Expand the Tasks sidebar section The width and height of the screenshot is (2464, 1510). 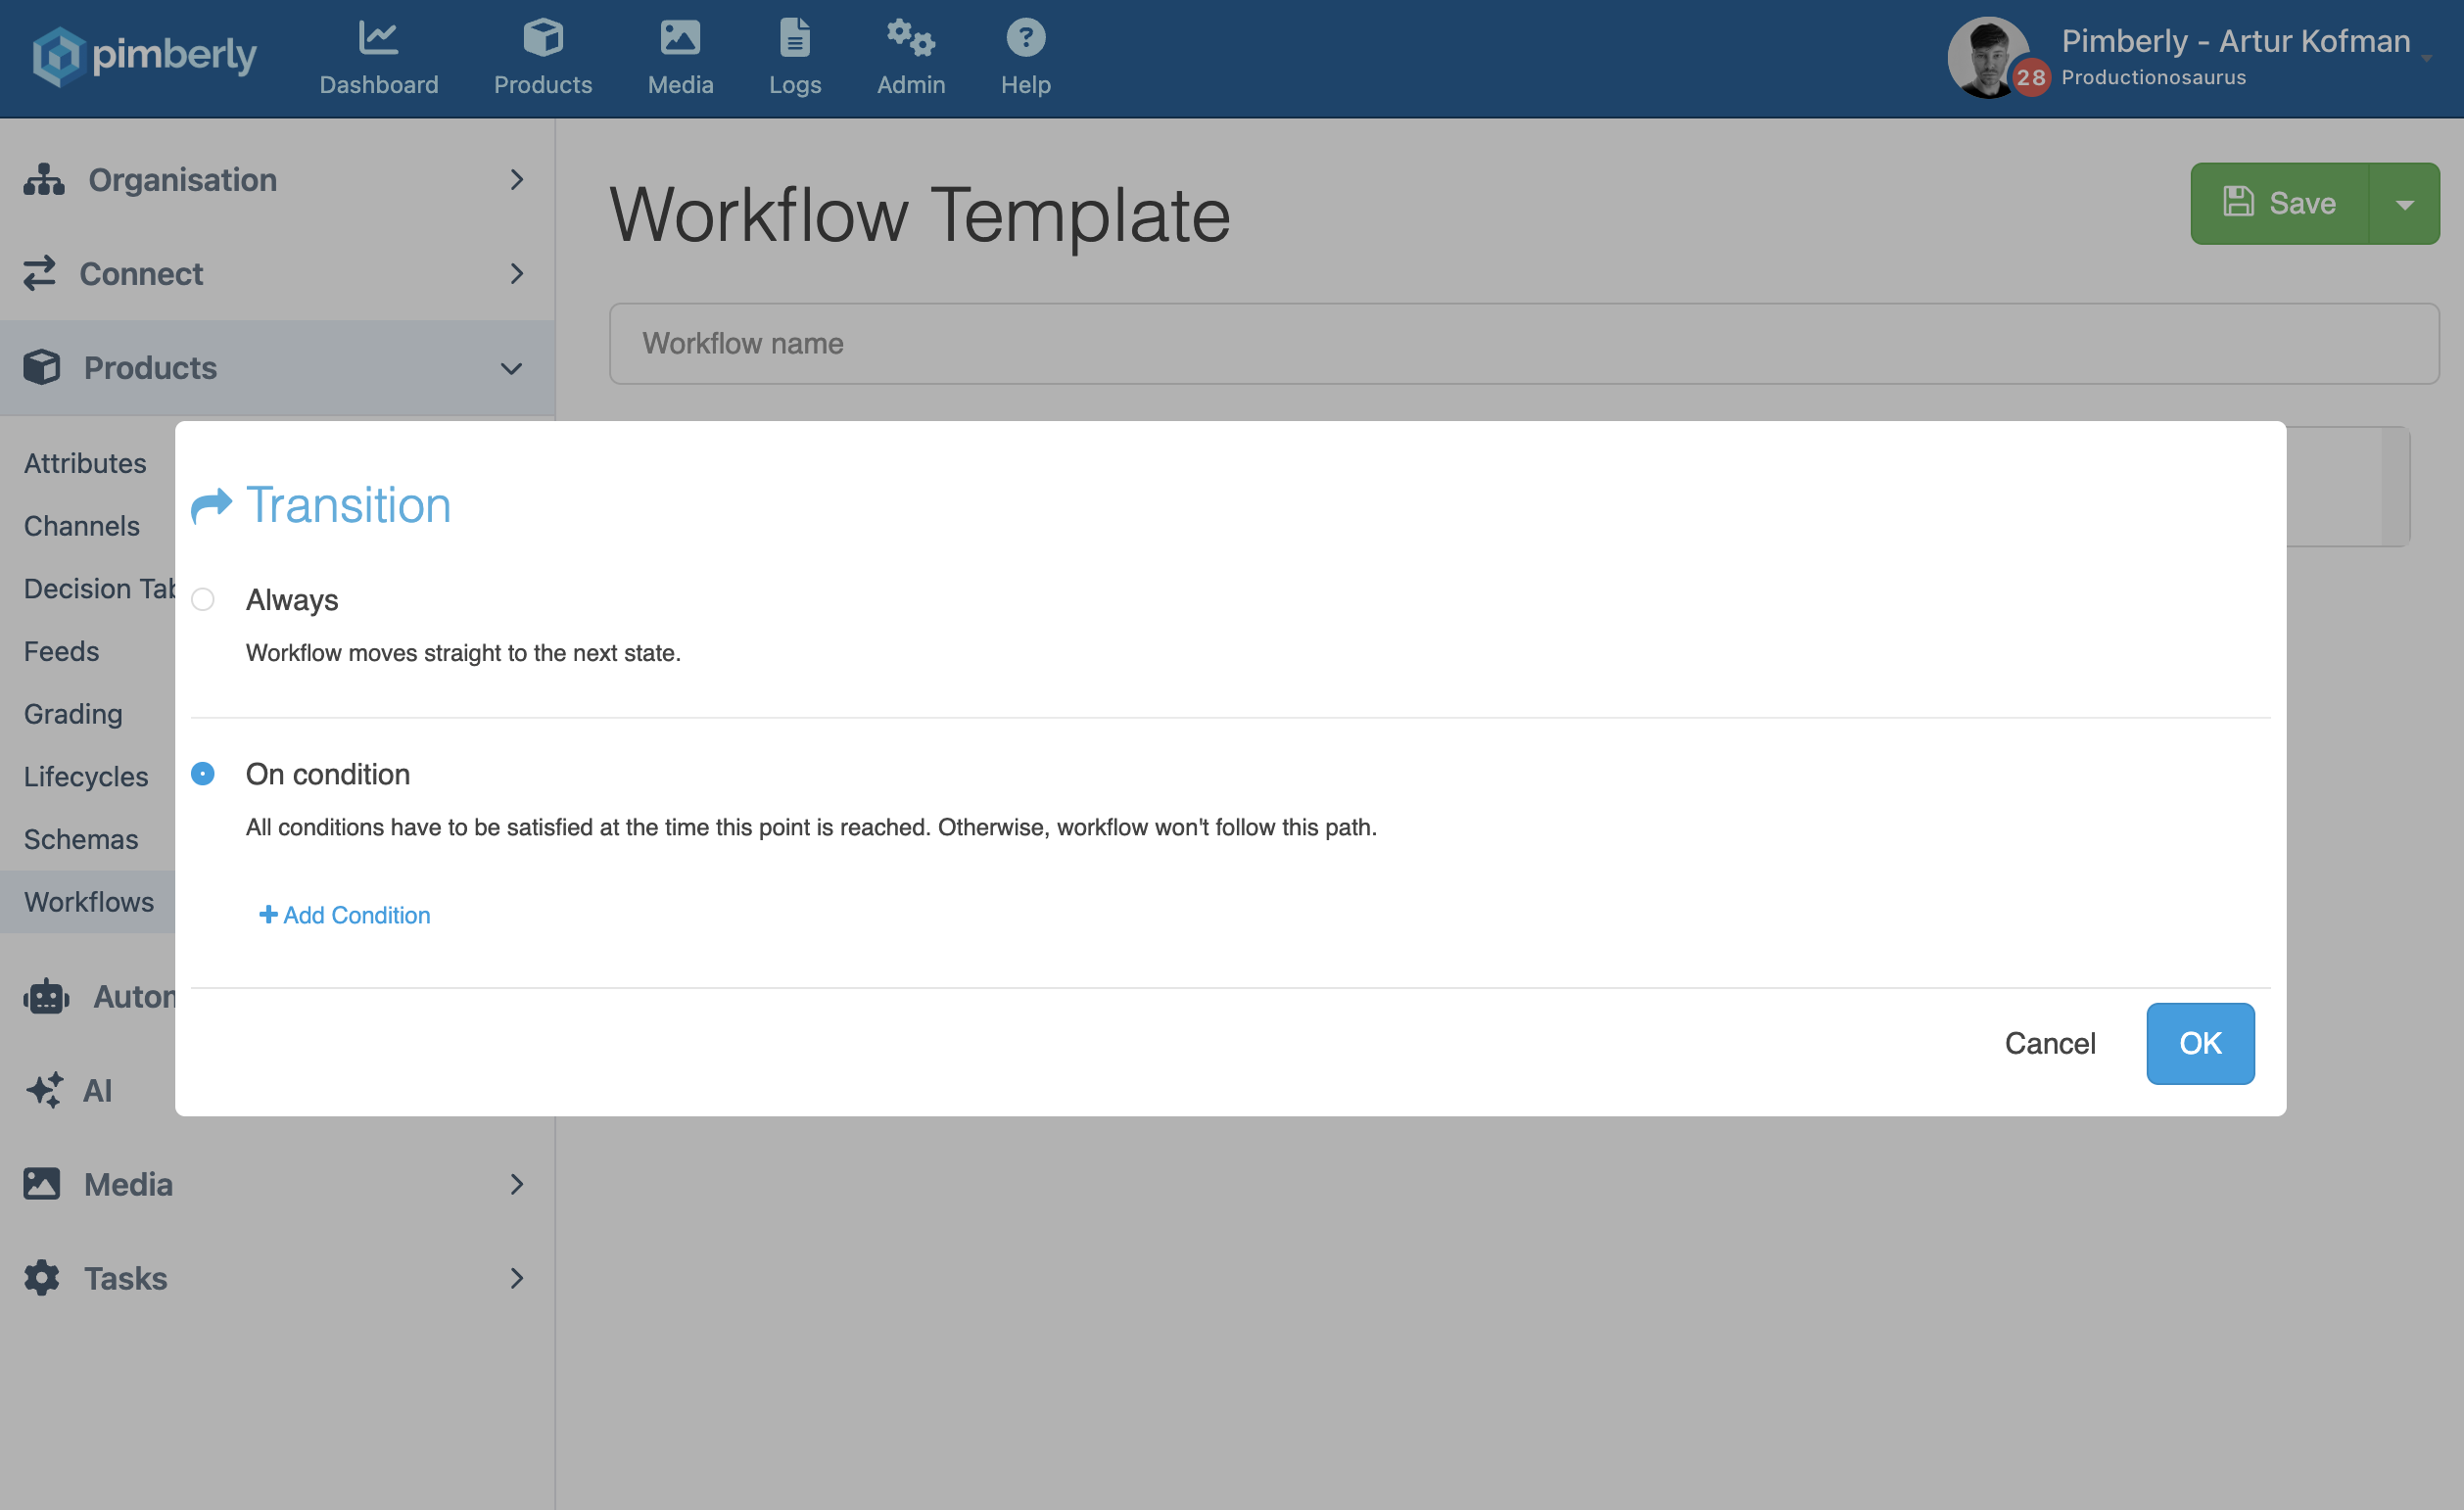[x=516, y=1278]
